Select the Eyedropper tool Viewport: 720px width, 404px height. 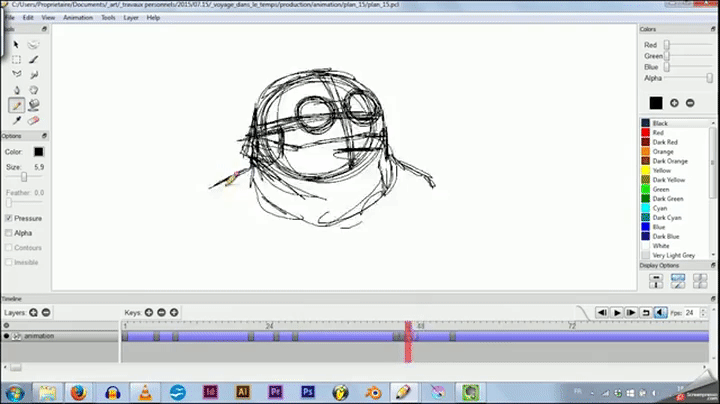click(x=17, y=121)
